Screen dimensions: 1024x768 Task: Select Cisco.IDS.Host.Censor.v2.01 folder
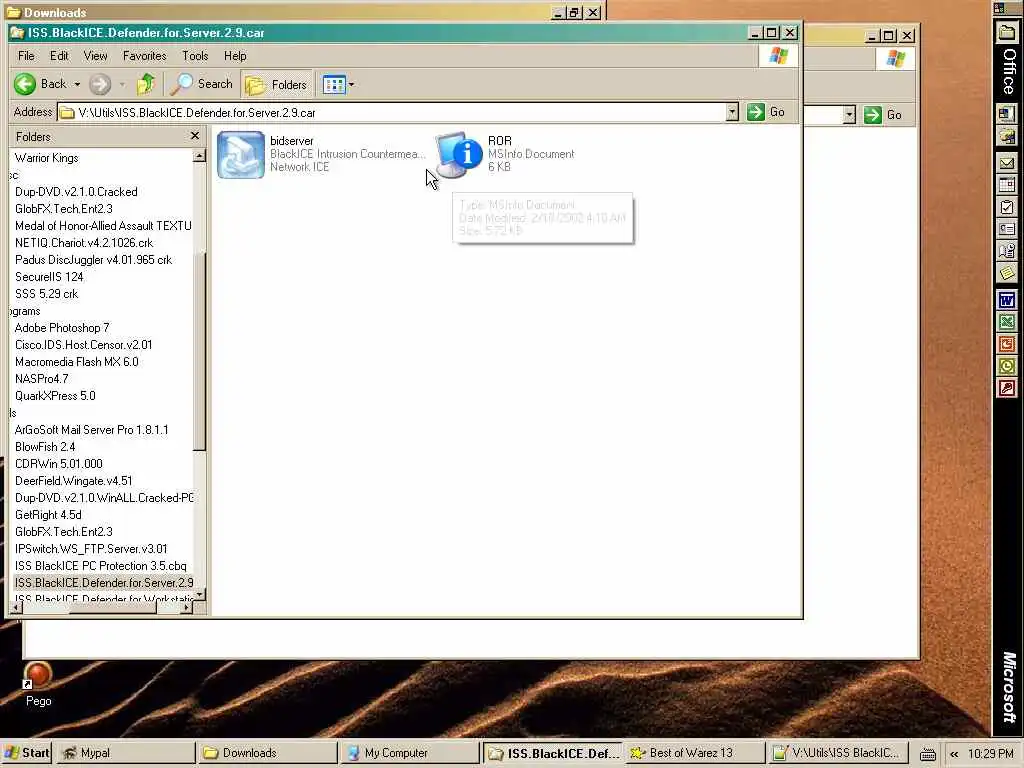84,344
